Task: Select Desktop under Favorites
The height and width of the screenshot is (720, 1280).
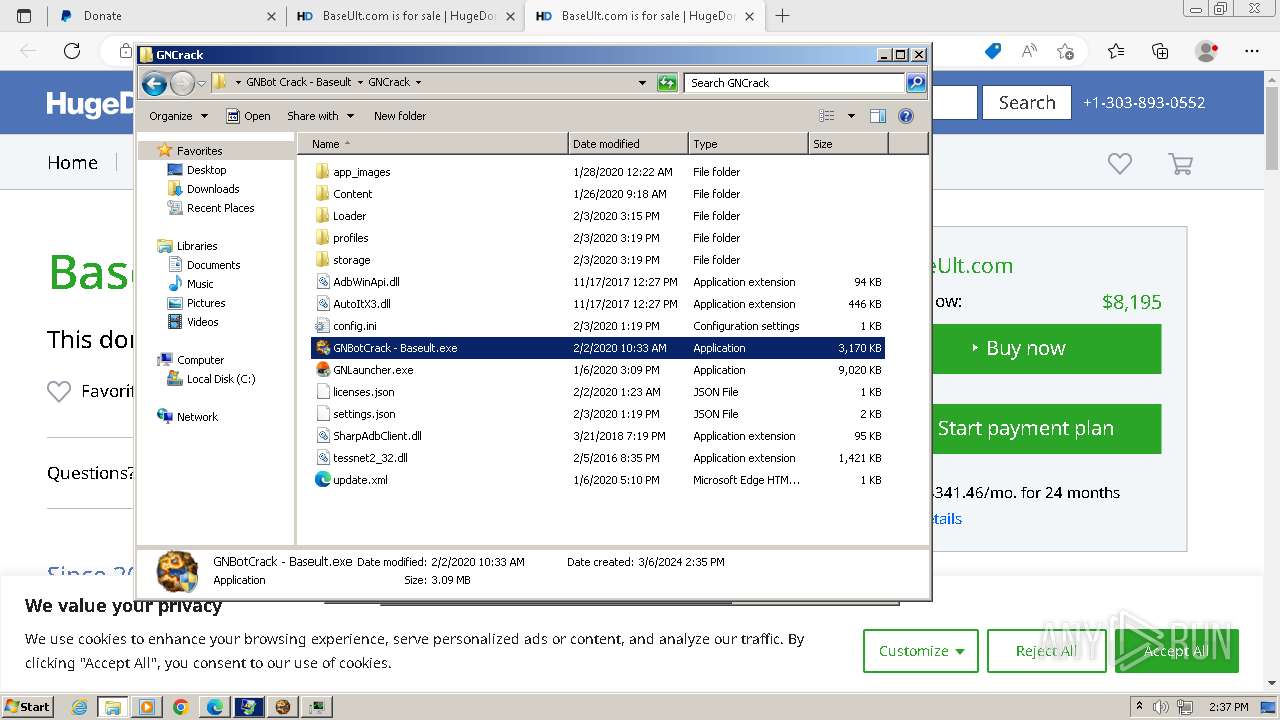Action: pos(206,170)
